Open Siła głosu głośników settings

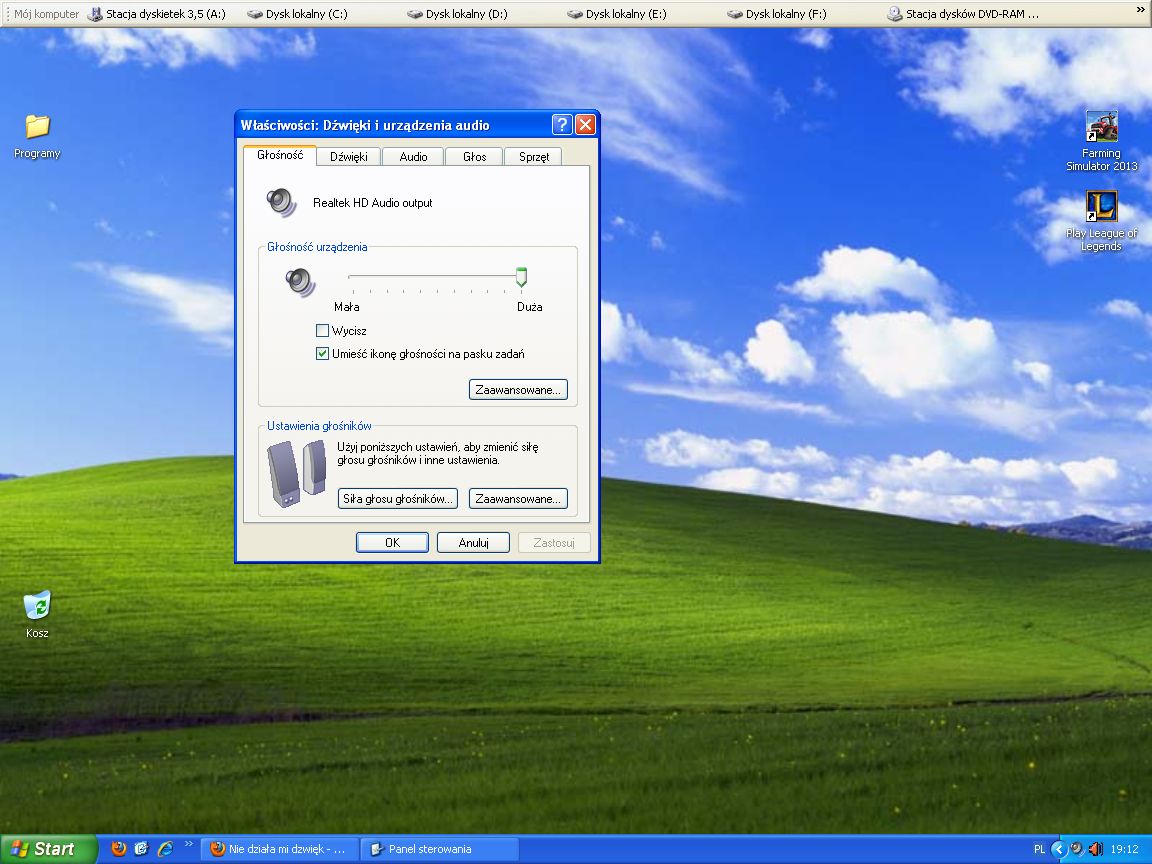coord(397,499)
